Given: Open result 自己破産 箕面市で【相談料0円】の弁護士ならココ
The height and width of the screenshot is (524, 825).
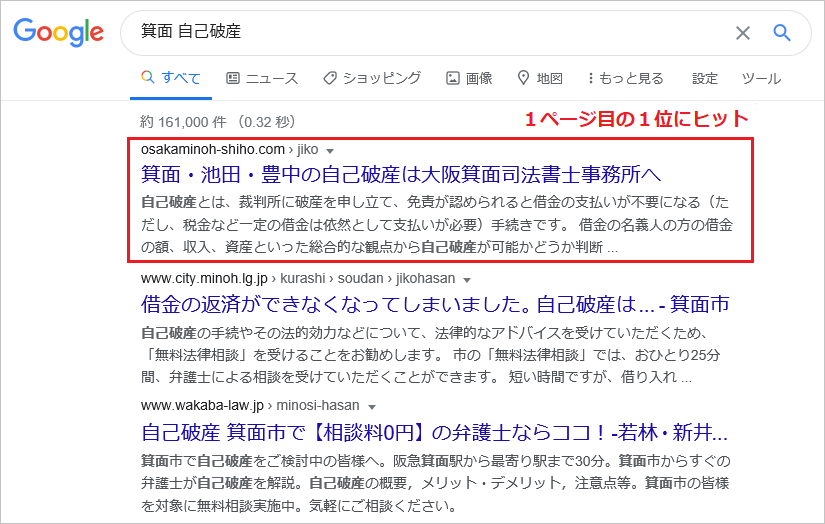Looking at the screenshot, I should 434,432.
